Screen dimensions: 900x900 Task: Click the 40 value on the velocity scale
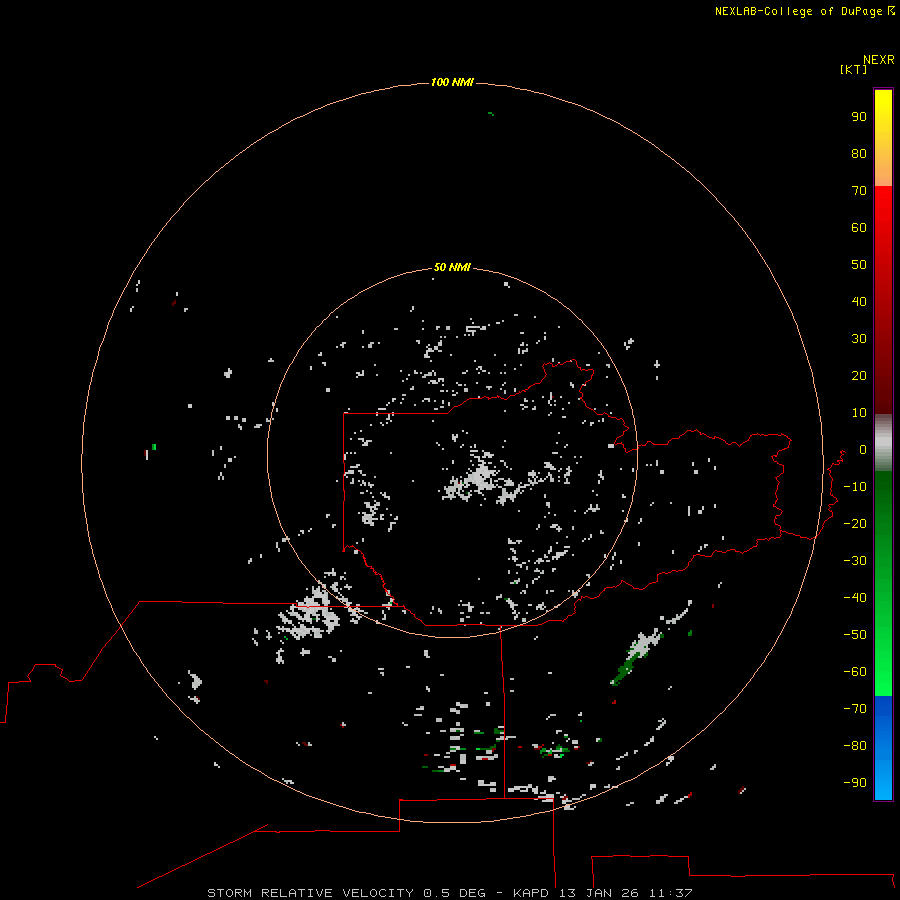(x=859, y=302)
